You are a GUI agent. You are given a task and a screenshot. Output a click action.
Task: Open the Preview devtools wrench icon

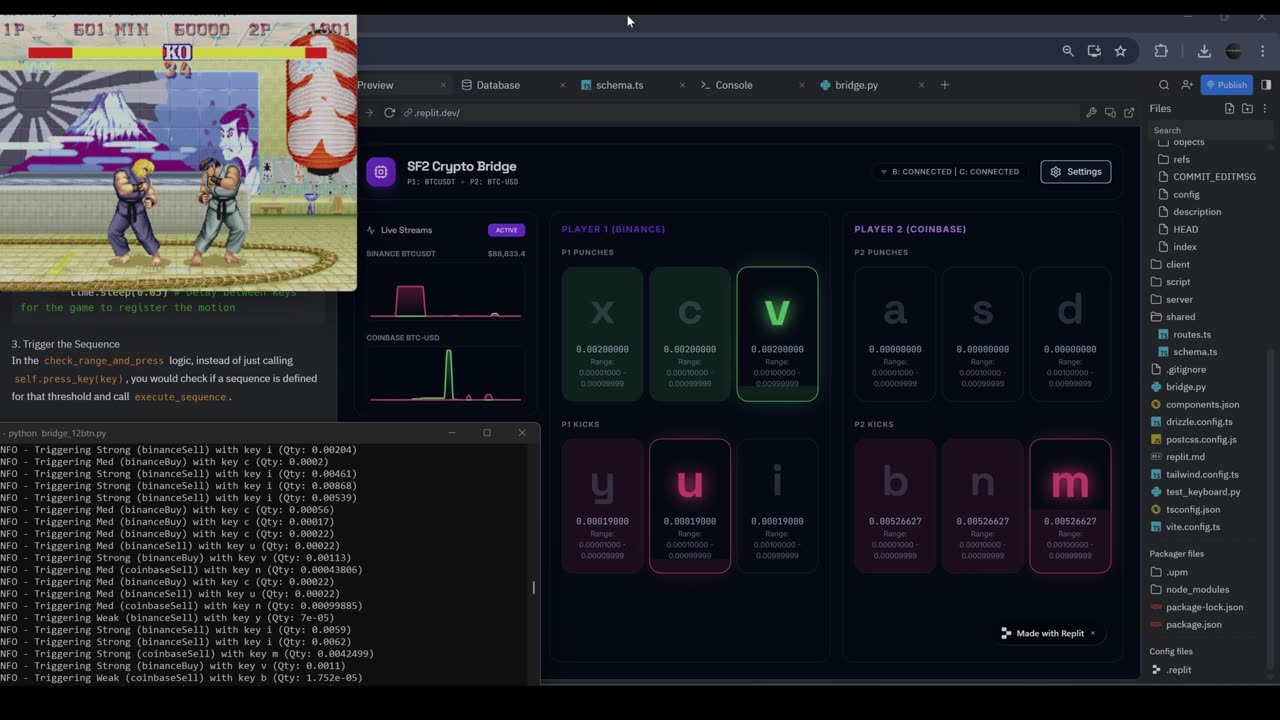[x=1091, y=113]
